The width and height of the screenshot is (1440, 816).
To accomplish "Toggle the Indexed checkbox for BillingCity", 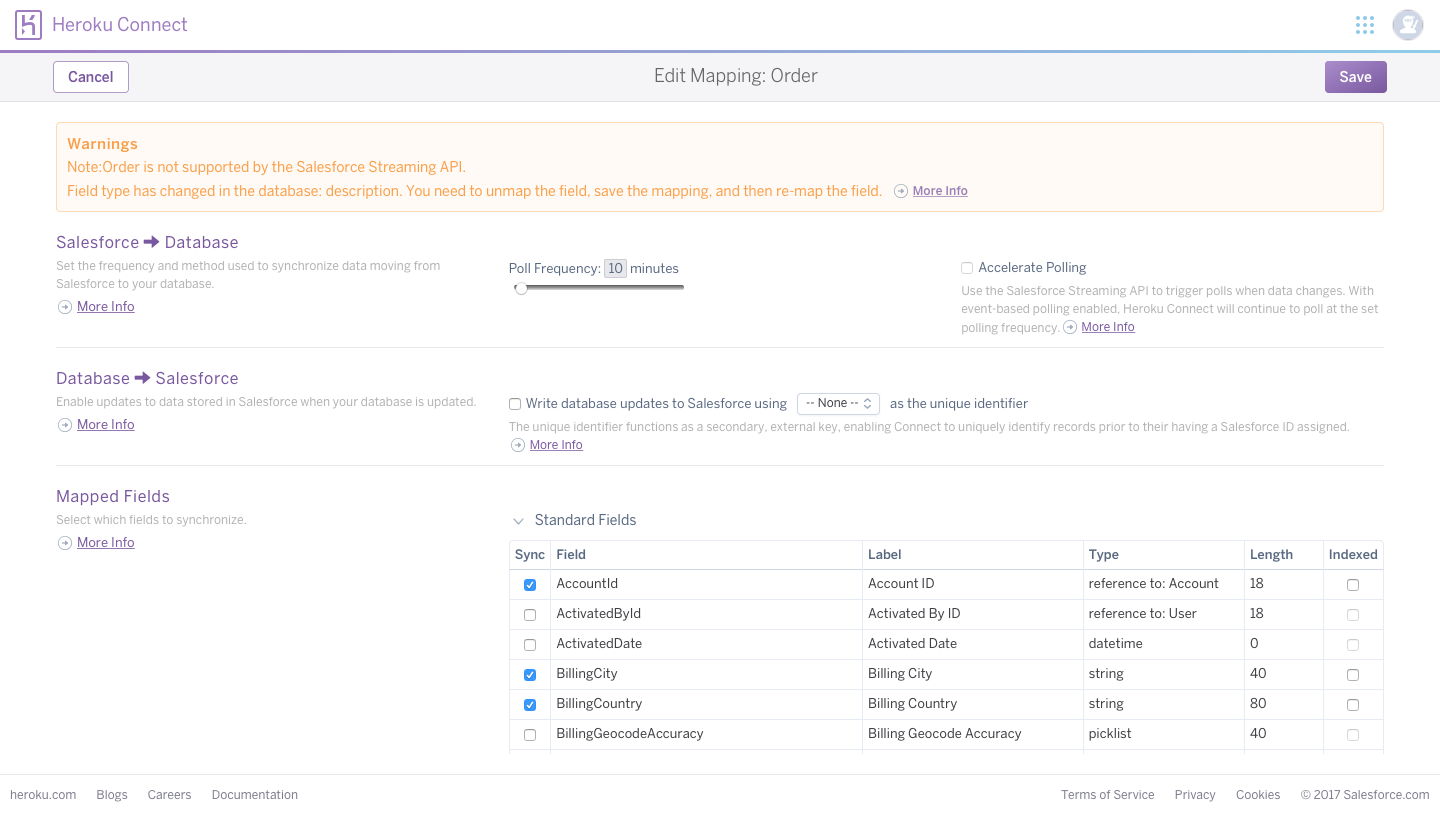I will pos(1353,675).
